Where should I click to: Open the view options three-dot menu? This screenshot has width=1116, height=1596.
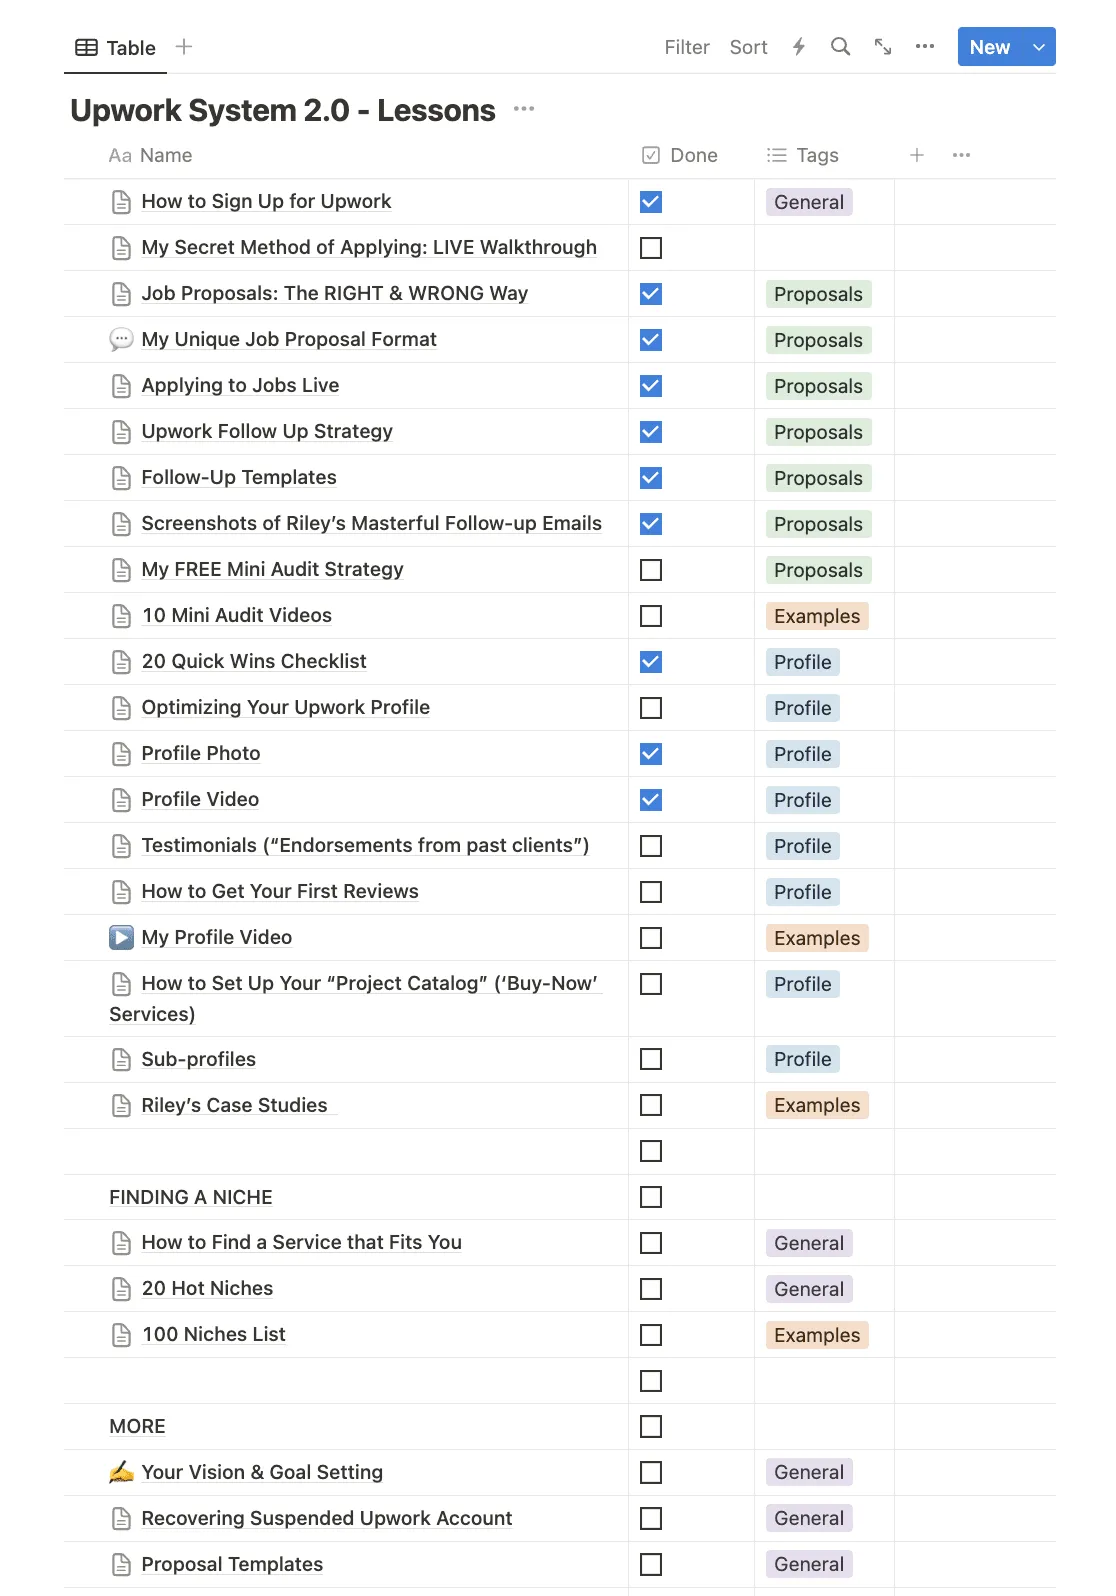point(925,47)
